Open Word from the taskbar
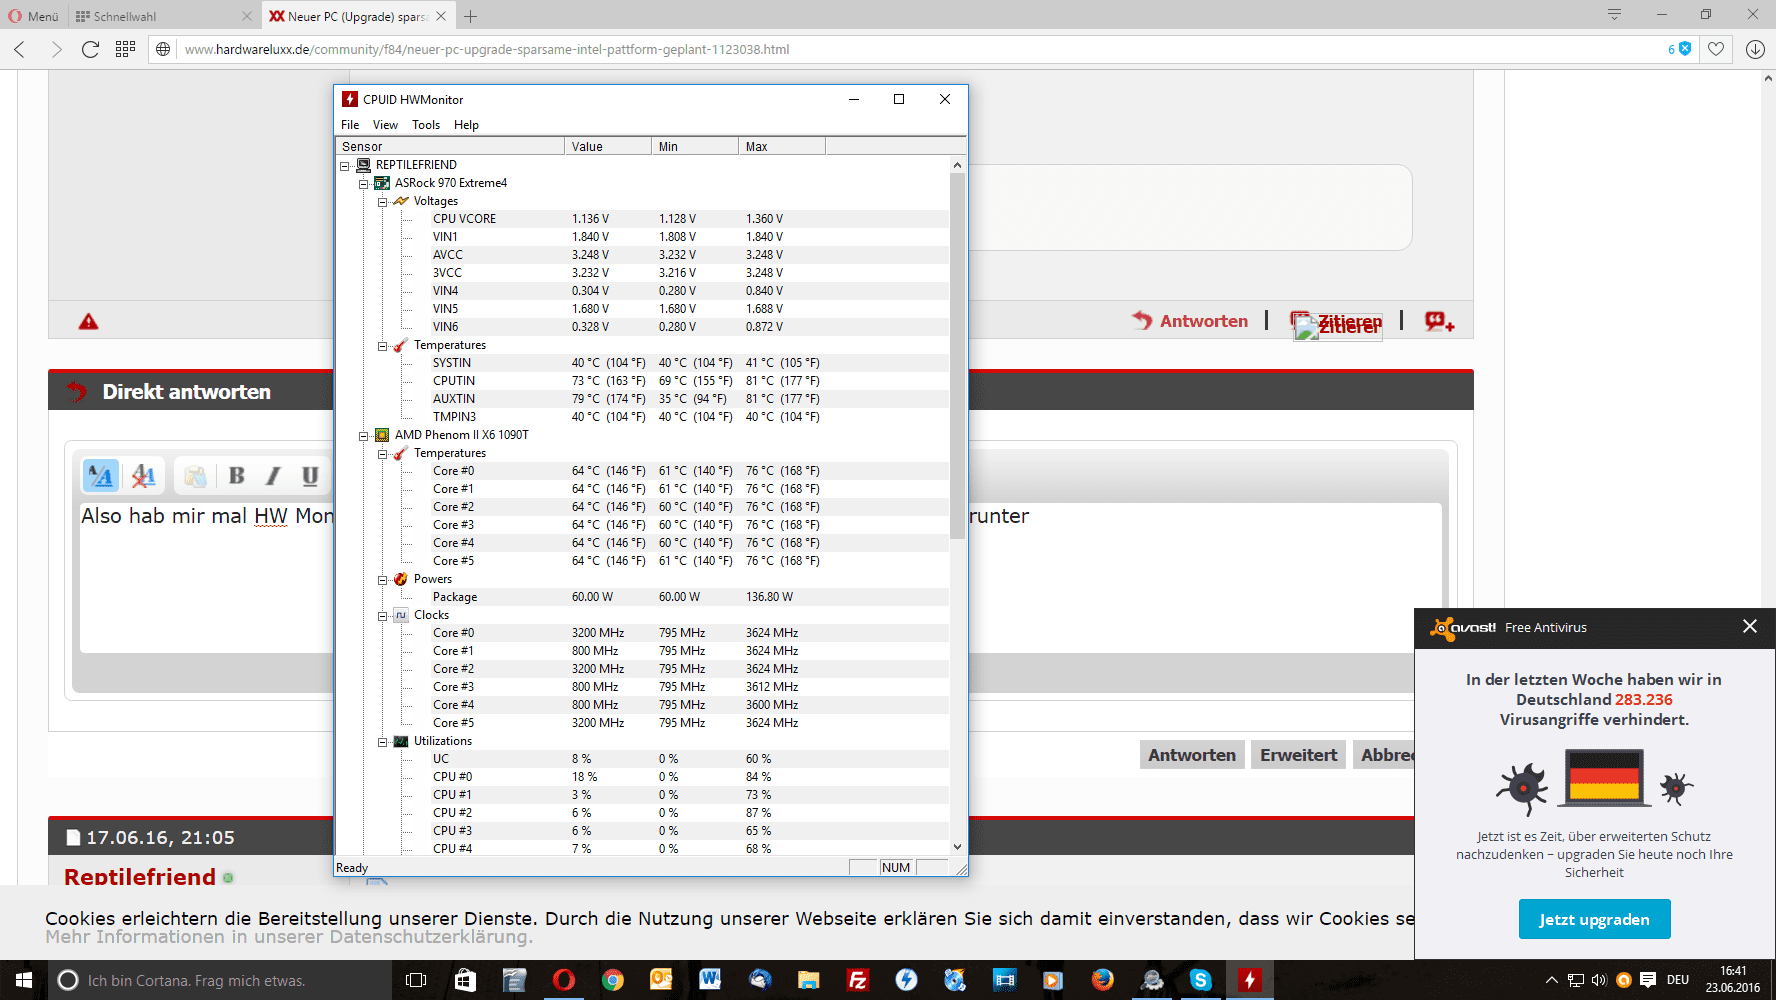The width and height of the screenshot is (1776, 1000). click(x=710, y=980)
